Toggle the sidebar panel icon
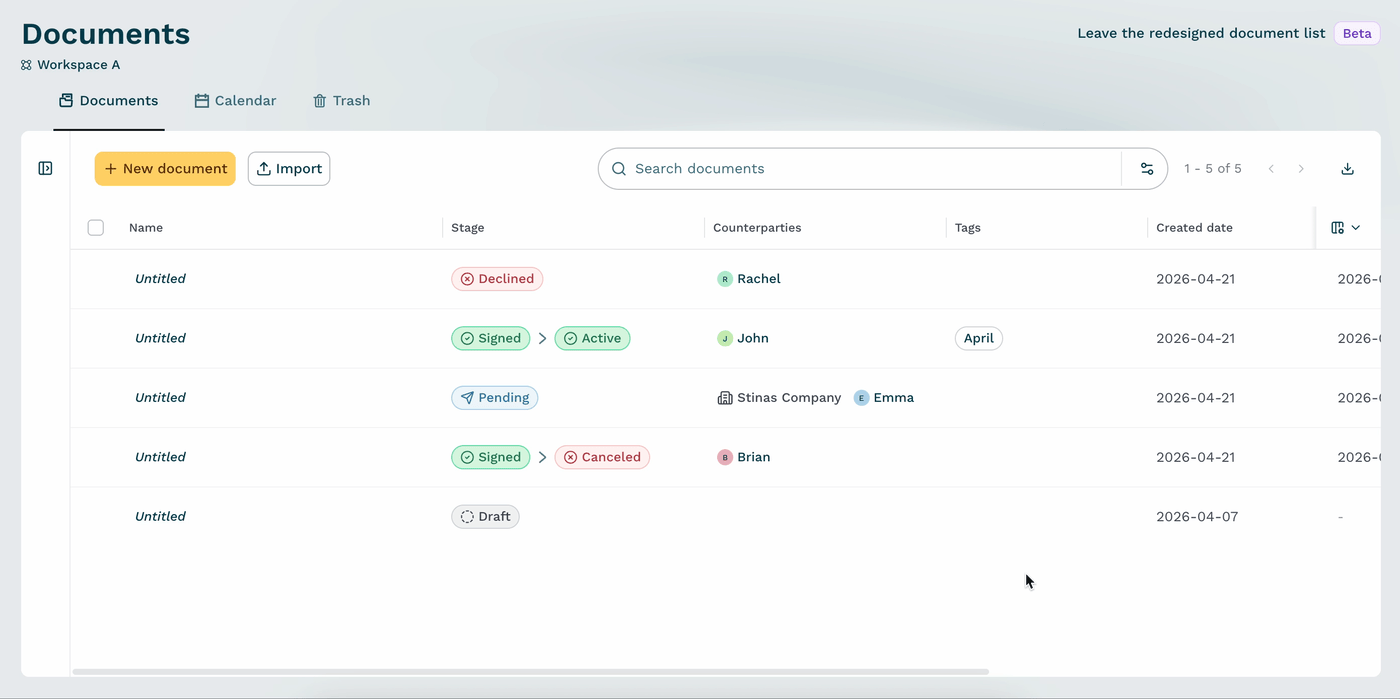 click(x=45, y=168)
